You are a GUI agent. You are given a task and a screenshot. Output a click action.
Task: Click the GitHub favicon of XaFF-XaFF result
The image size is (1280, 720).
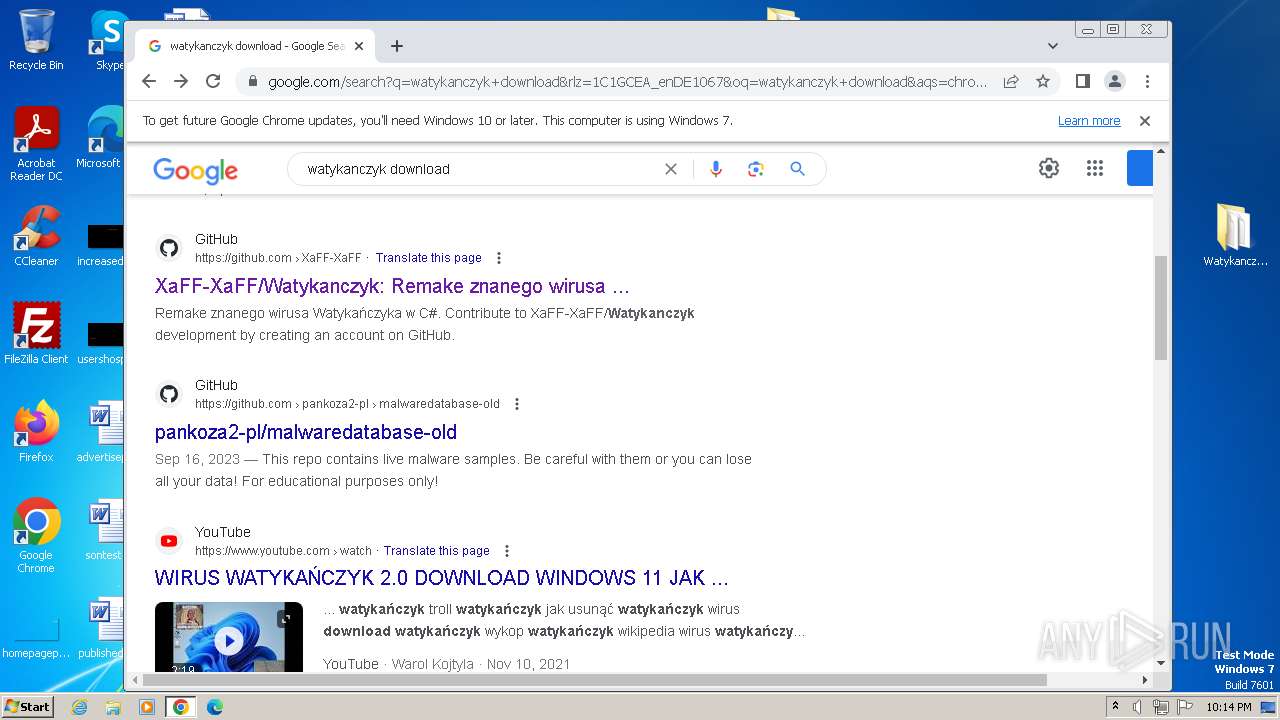[169, 248]
